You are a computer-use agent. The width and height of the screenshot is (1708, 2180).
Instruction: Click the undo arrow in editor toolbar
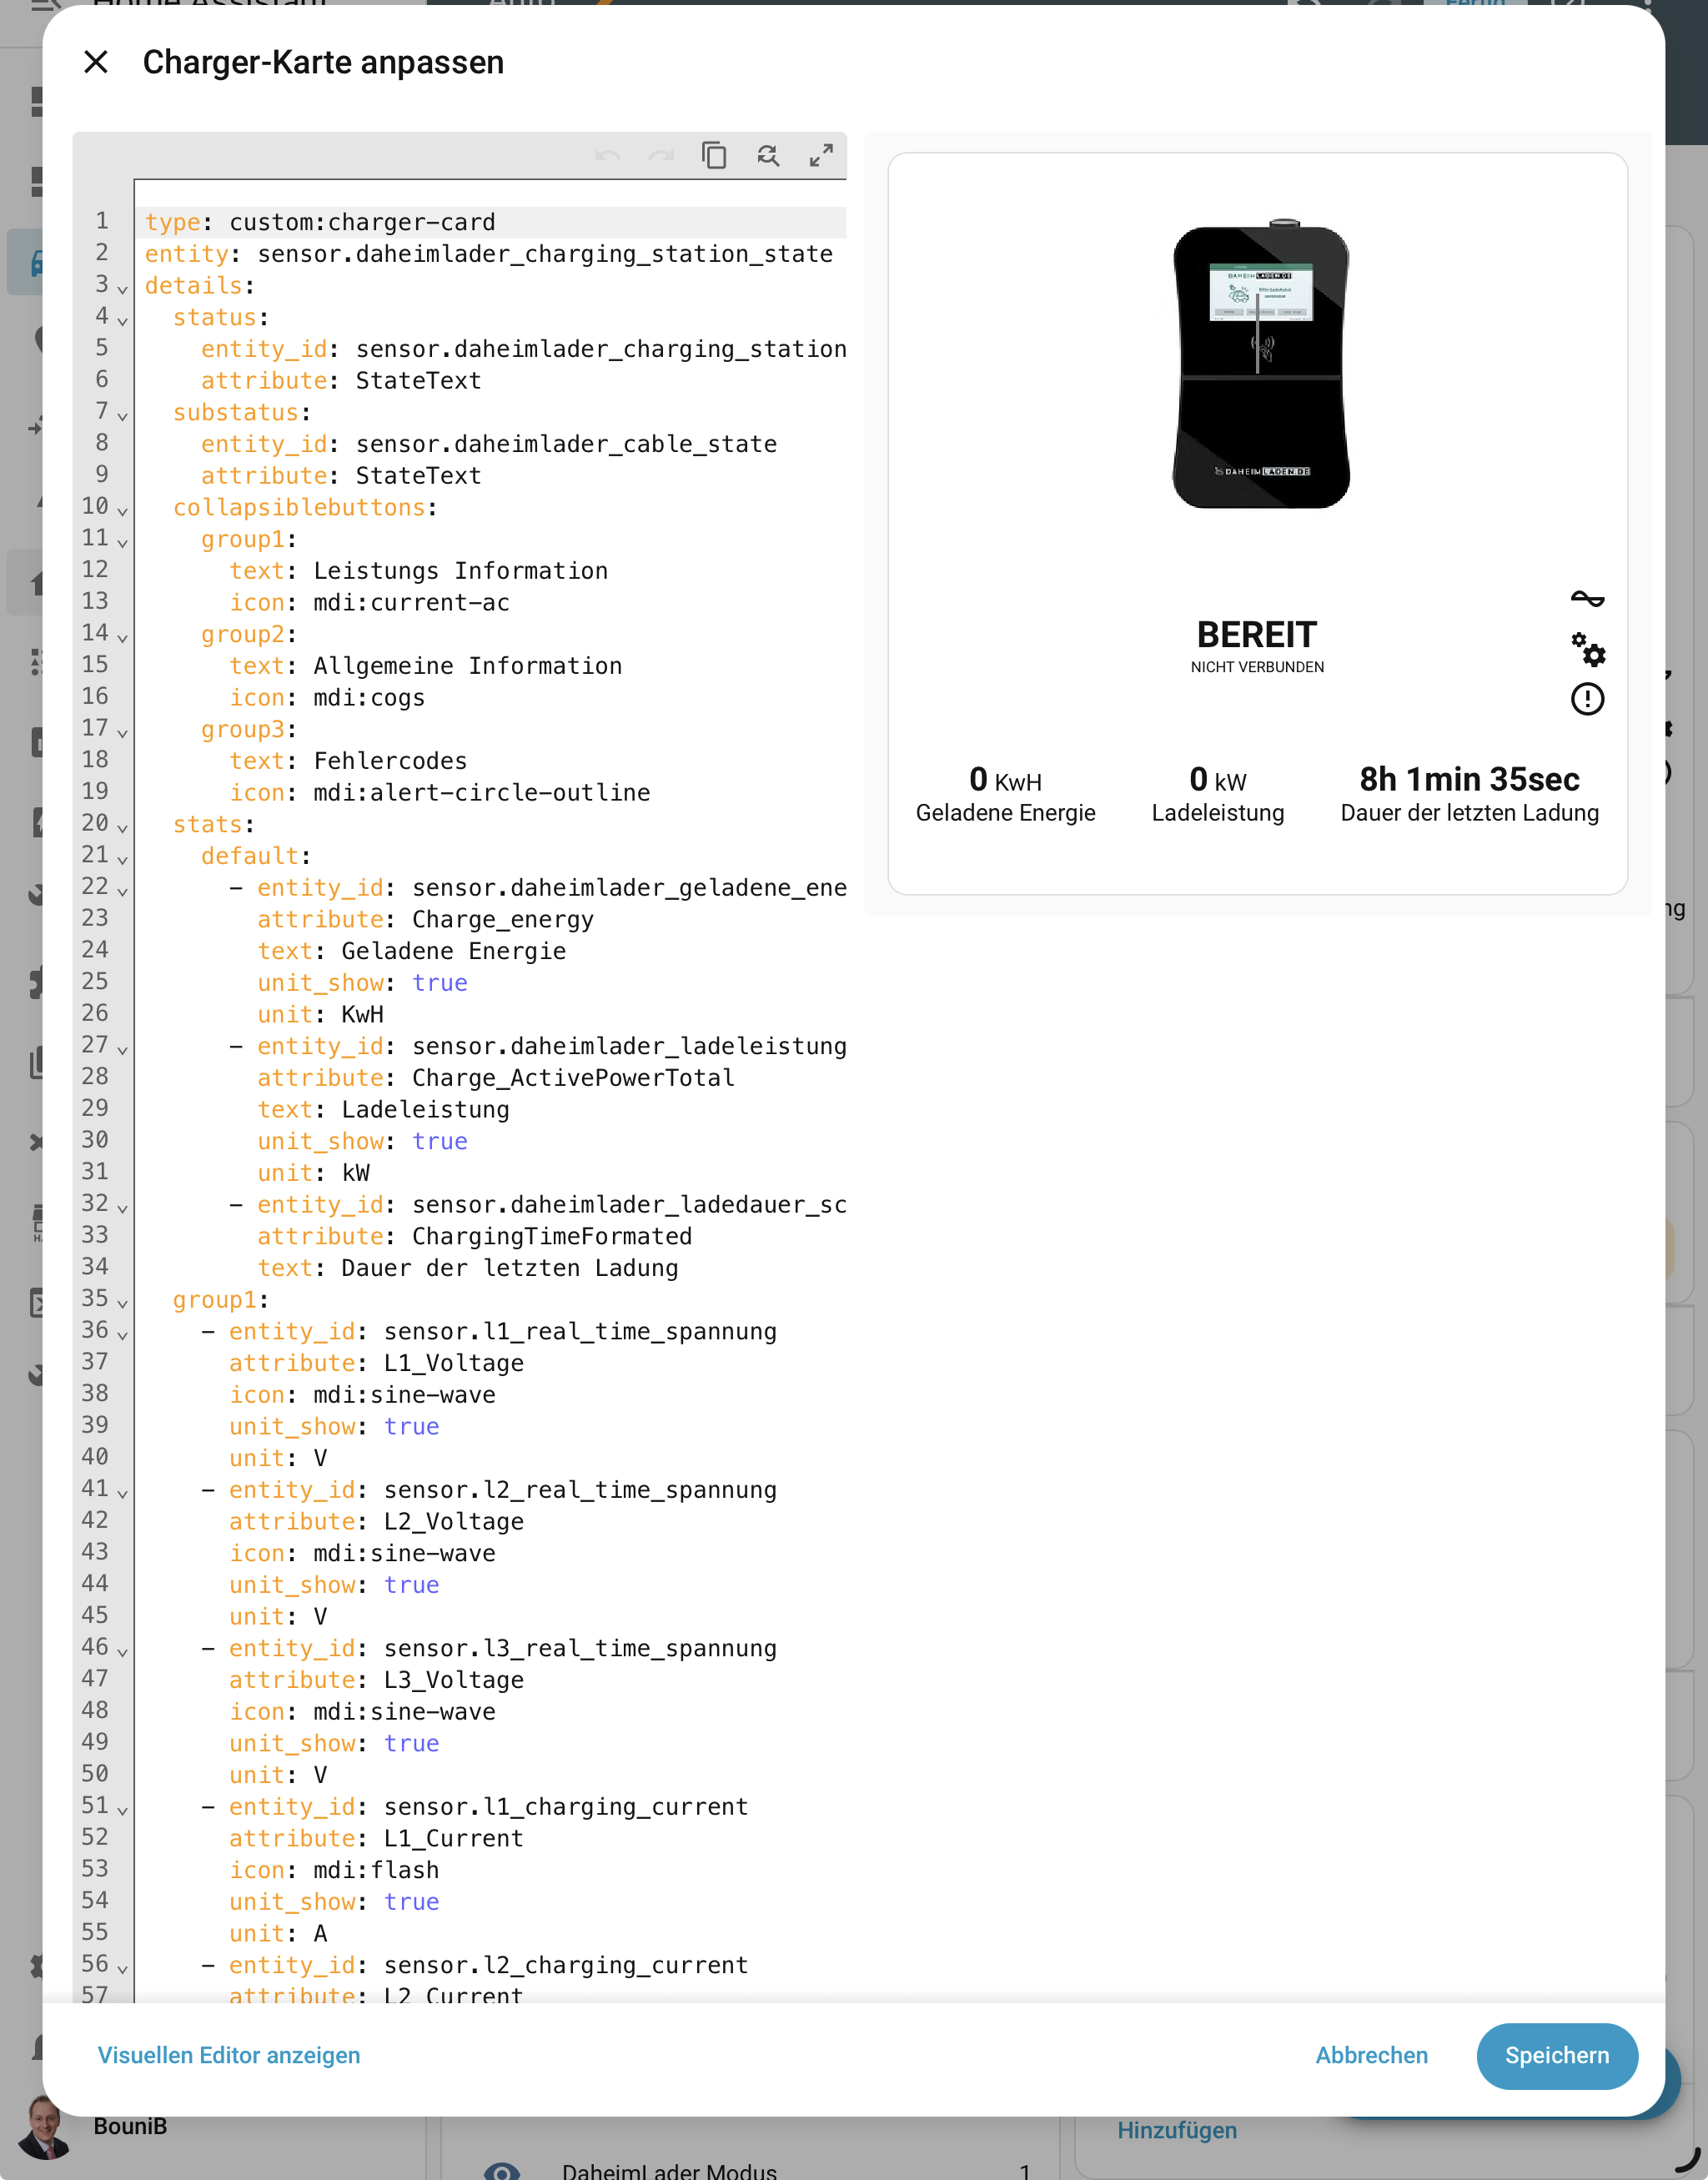607,156
